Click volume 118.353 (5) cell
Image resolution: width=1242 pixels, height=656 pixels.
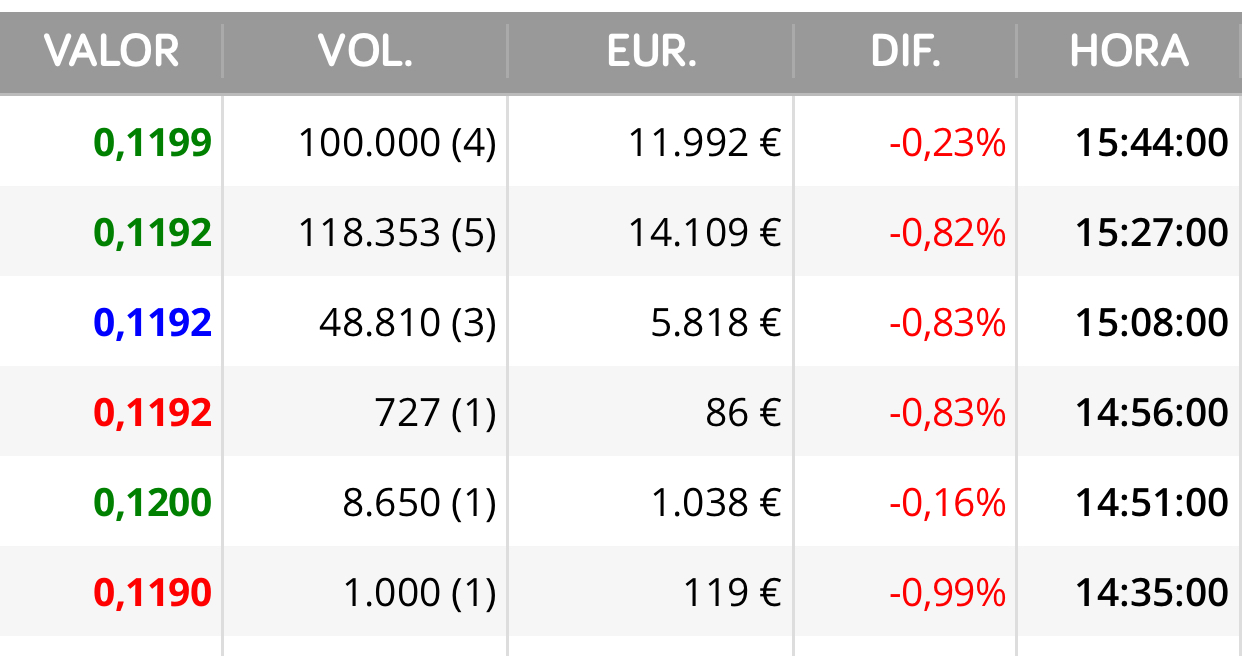click(x=397, y=233)
